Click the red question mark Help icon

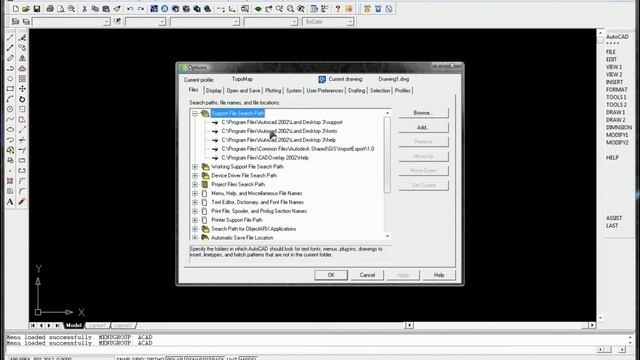pos(338,9)
